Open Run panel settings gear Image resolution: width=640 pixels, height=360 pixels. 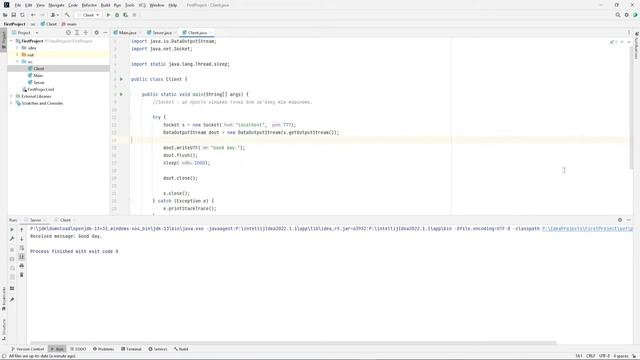(x=620, y=220)
